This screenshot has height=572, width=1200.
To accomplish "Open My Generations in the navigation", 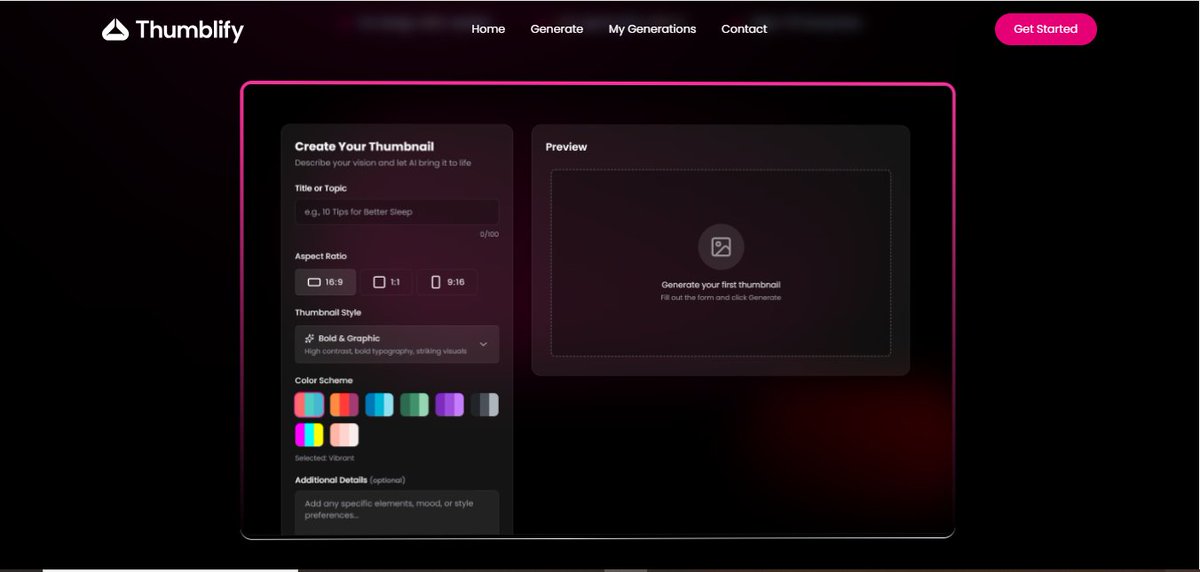I will 652,29.
